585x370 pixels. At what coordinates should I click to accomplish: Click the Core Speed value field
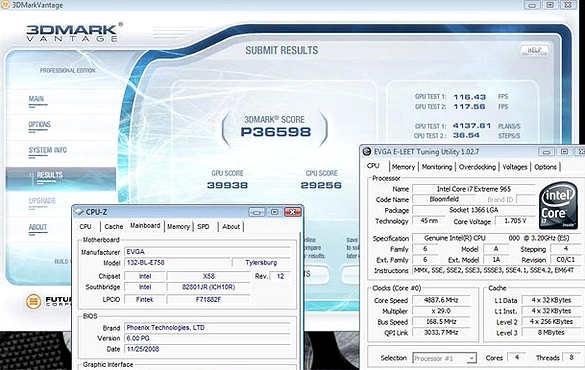441,300
